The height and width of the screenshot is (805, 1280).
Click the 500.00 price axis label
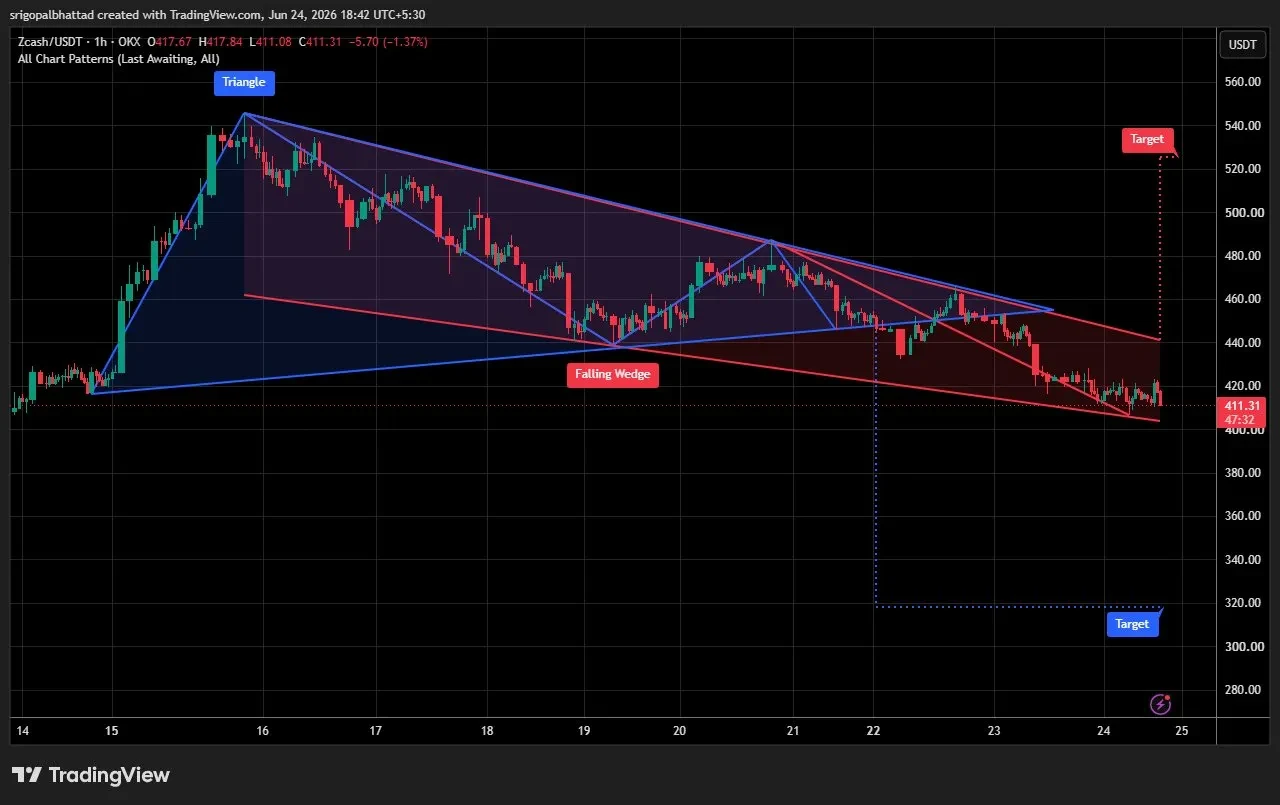[1245, 213]
